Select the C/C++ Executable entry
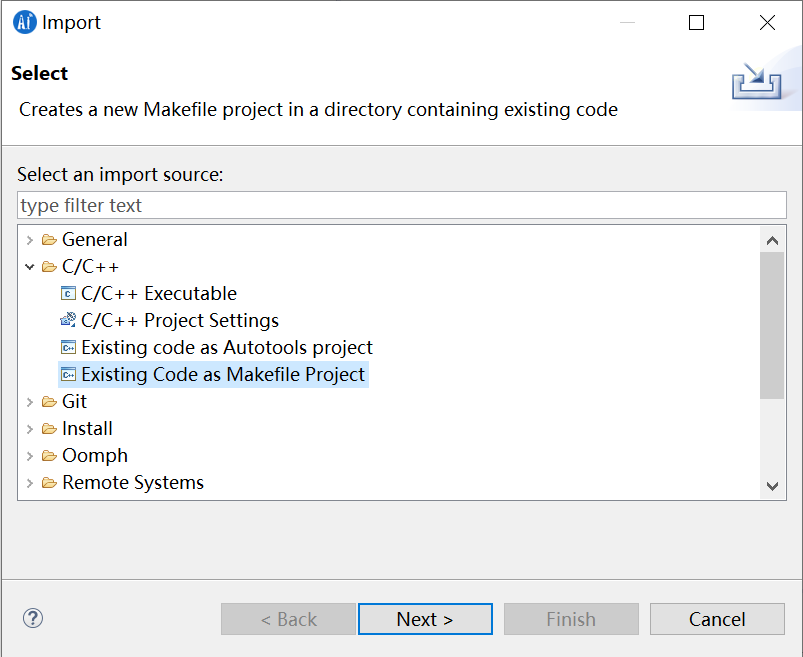The height and width of the screenshot is (657, 803). (x=159, y=294)
